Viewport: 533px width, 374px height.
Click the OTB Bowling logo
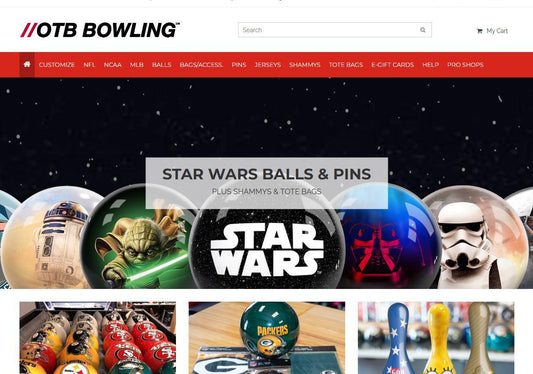coord(100,30)
